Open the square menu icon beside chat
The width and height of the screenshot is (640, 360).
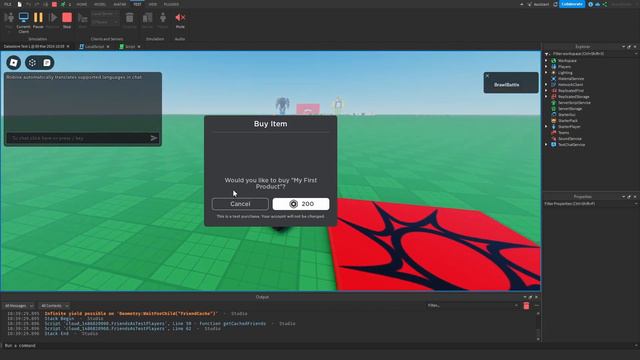[x=32, y=62]
